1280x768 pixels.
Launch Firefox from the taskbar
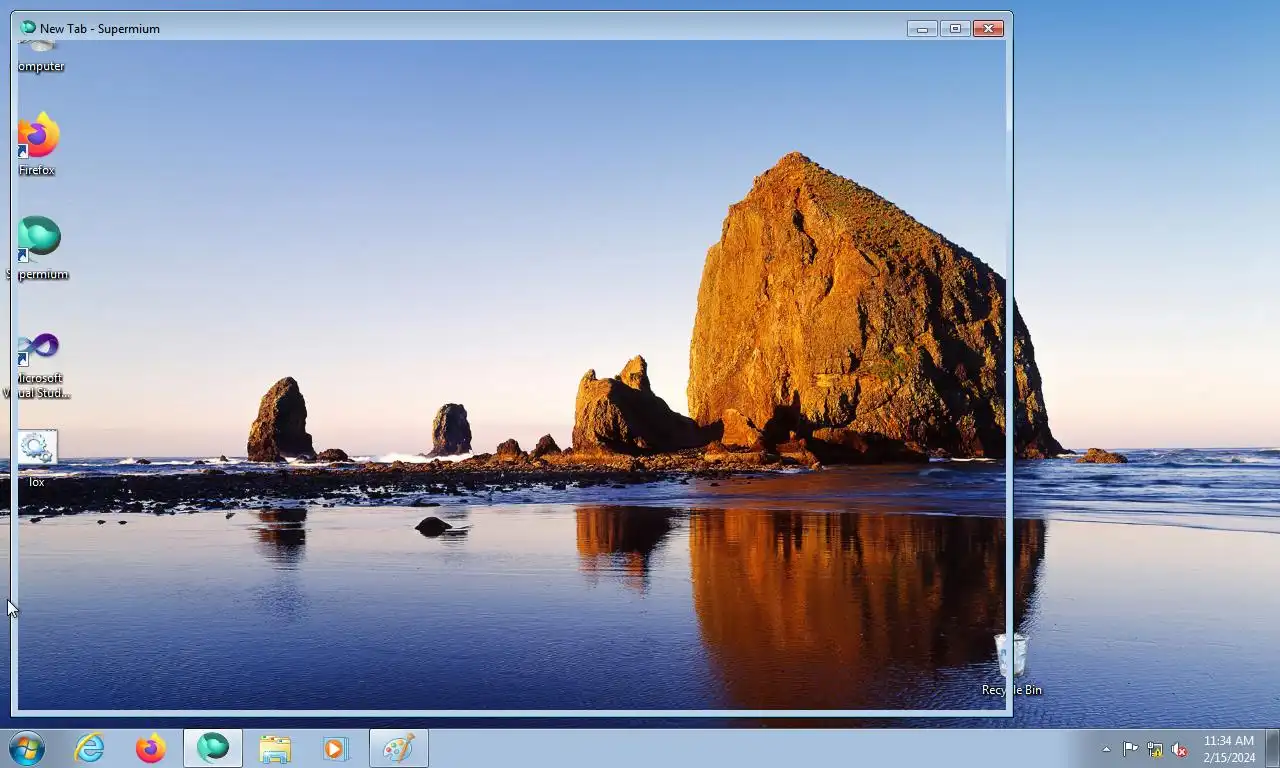coord(151,748)
